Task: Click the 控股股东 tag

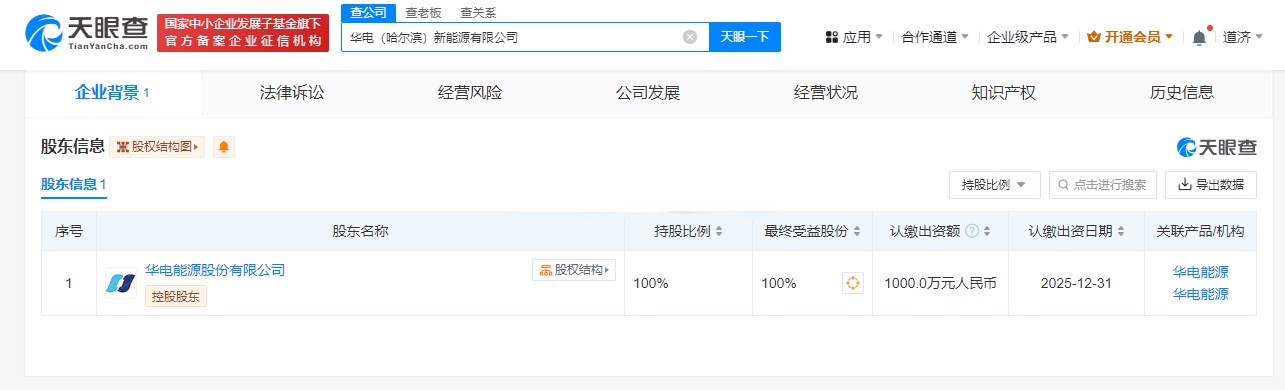Action: (x=176, y=296)
